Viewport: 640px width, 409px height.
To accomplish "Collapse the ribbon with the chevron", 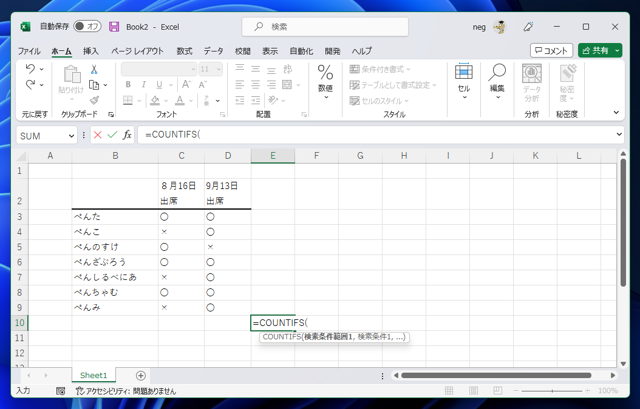I will [616, 112].
